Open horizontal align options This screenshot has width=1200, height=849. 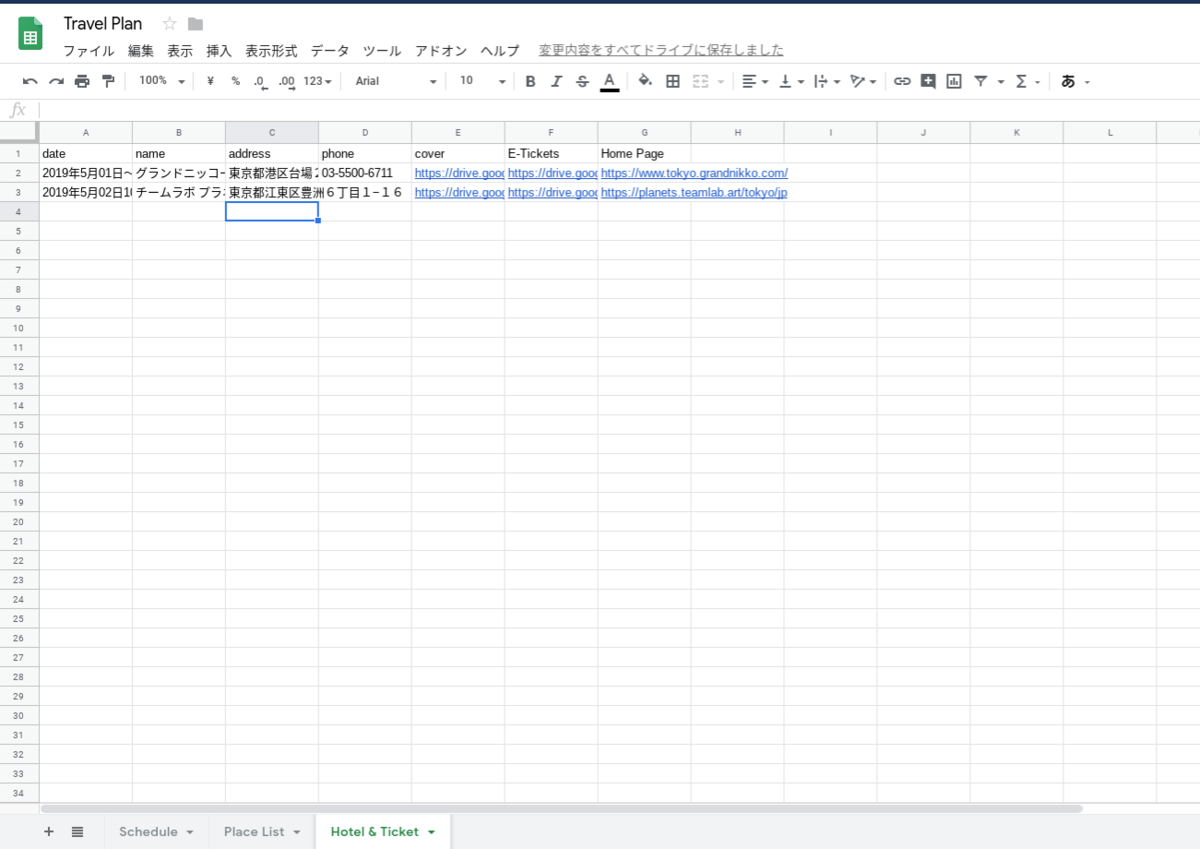pyautogui.click(x=755, y=81)
